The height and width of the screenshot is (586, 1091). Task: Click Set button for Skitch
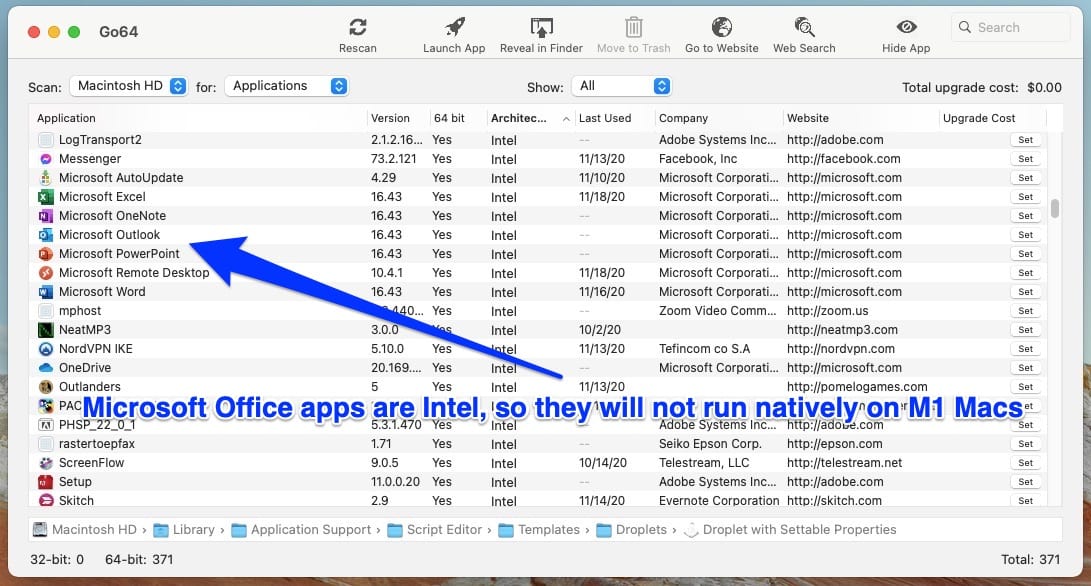[x=1026, y=500]
